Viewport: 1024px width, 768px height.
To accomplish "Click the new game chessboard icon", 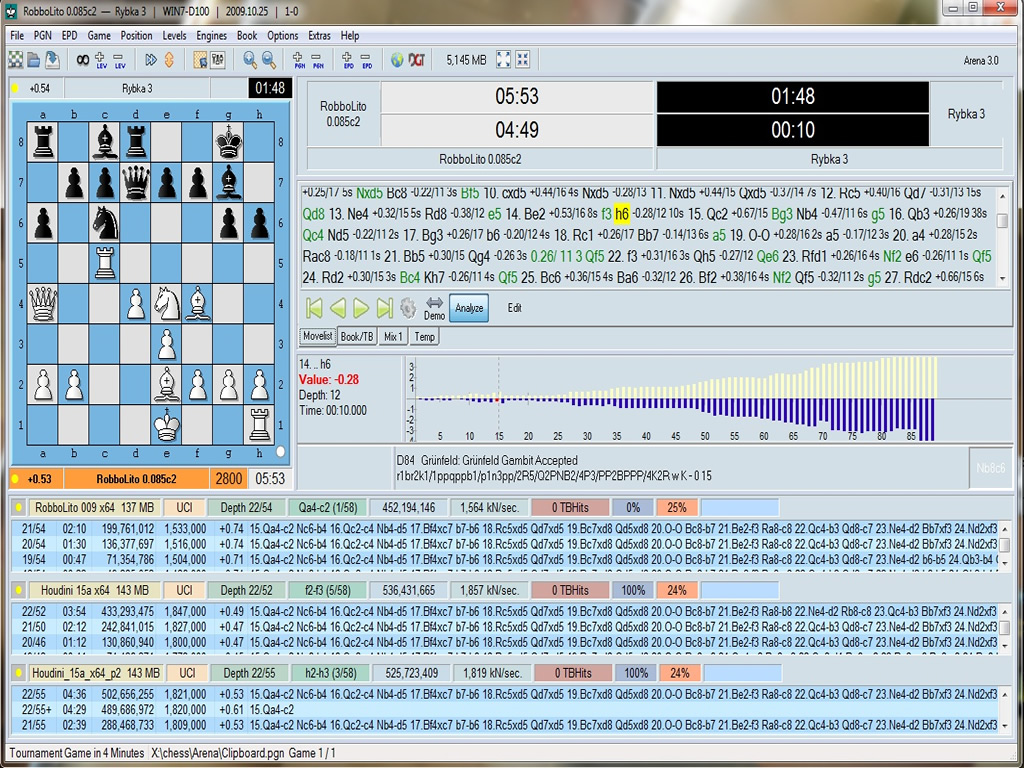I will [x=16, y=60].
